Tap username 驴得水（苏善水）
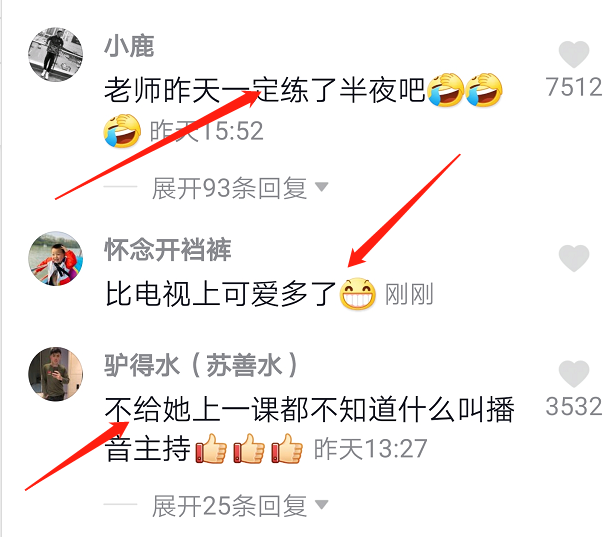The image size is (611, 537). tap(201, 365)
